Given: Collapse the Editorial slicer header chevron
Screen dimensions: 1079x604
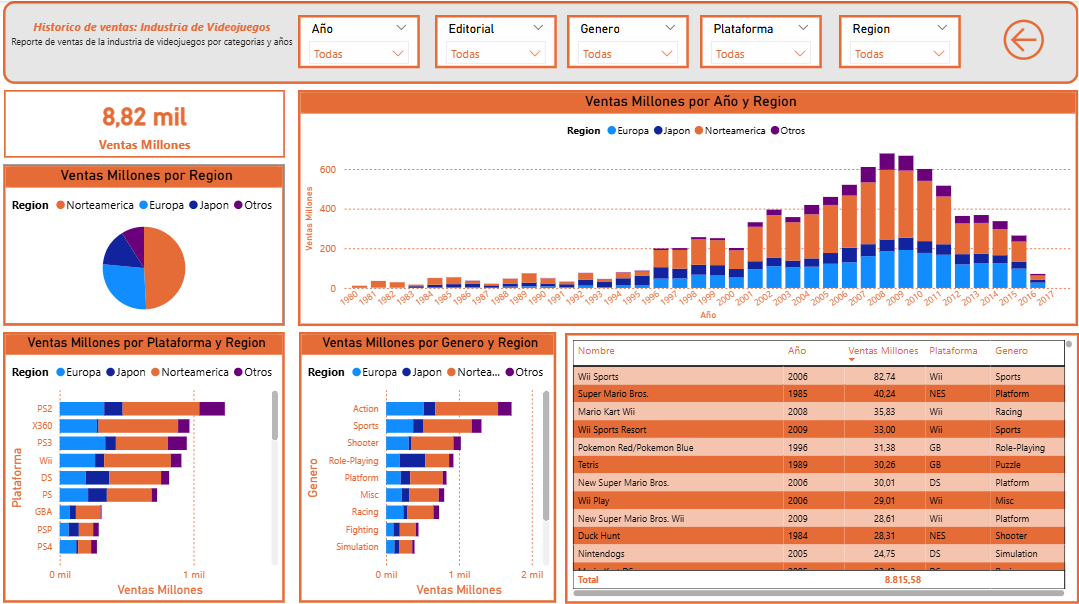Looking at the screenshot, I should pyautogui.click(x=539, y=29).
